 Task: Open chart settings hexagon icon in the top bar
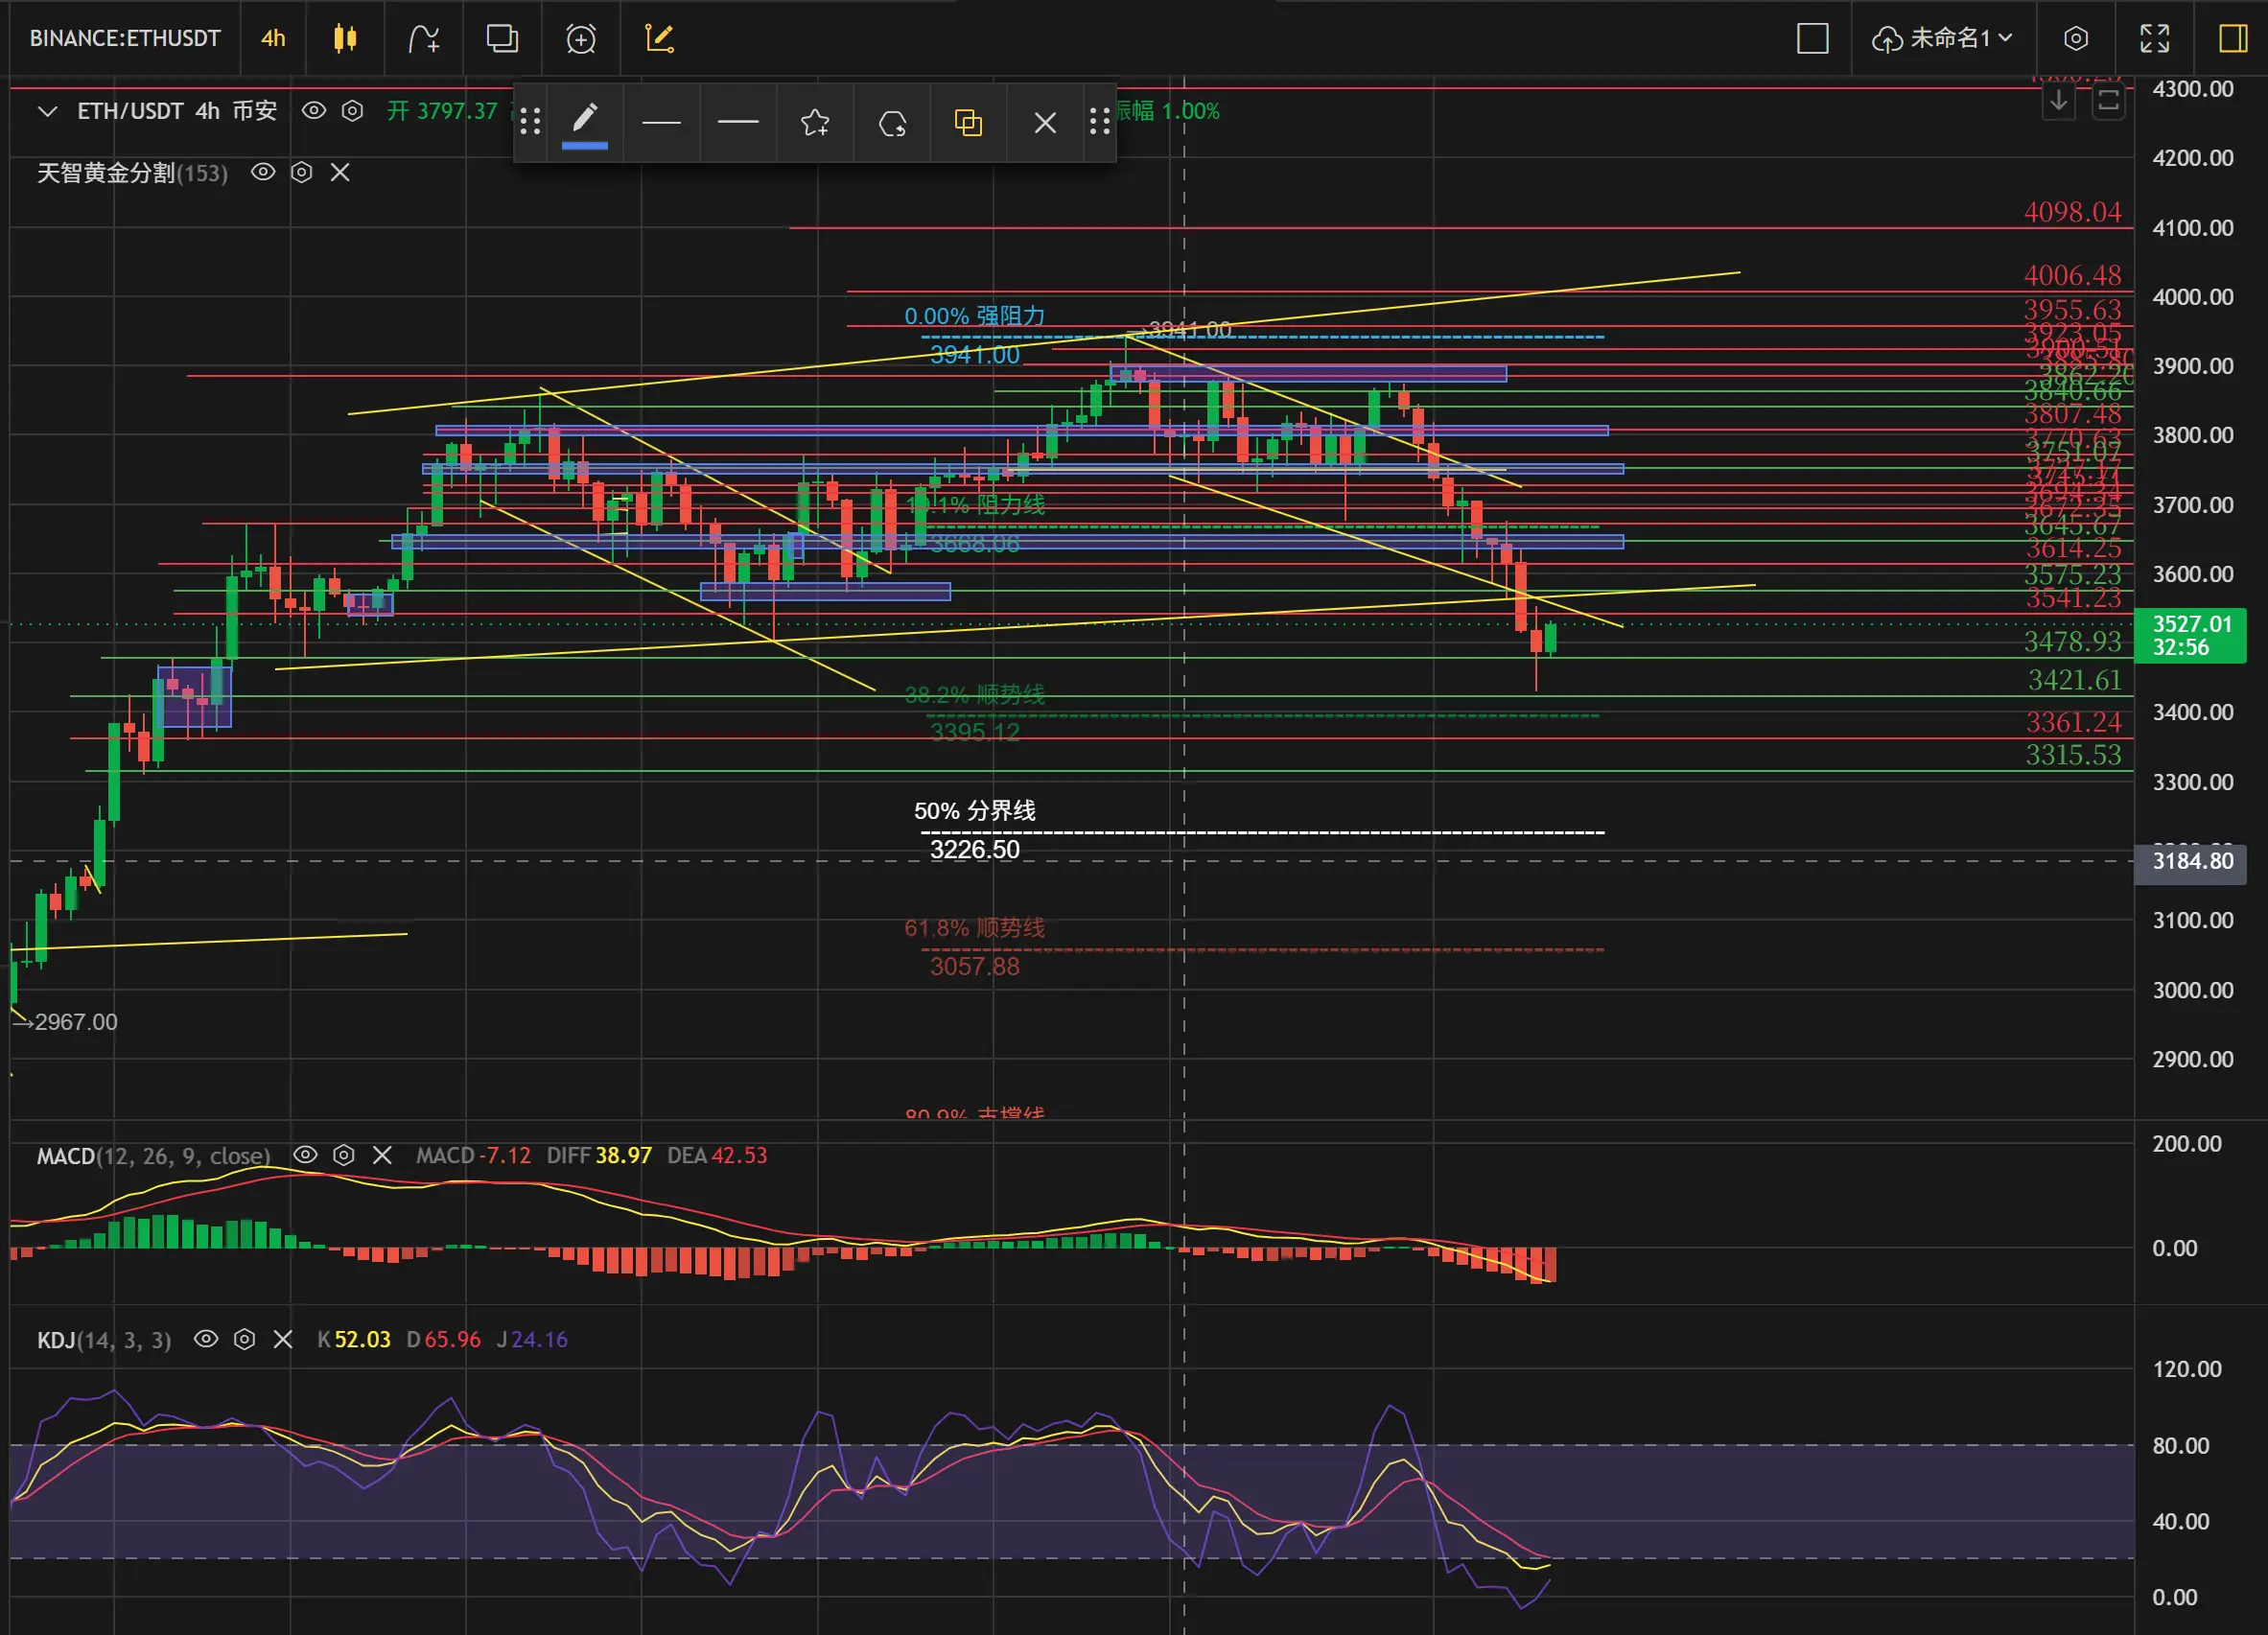tap(2076, 38)
